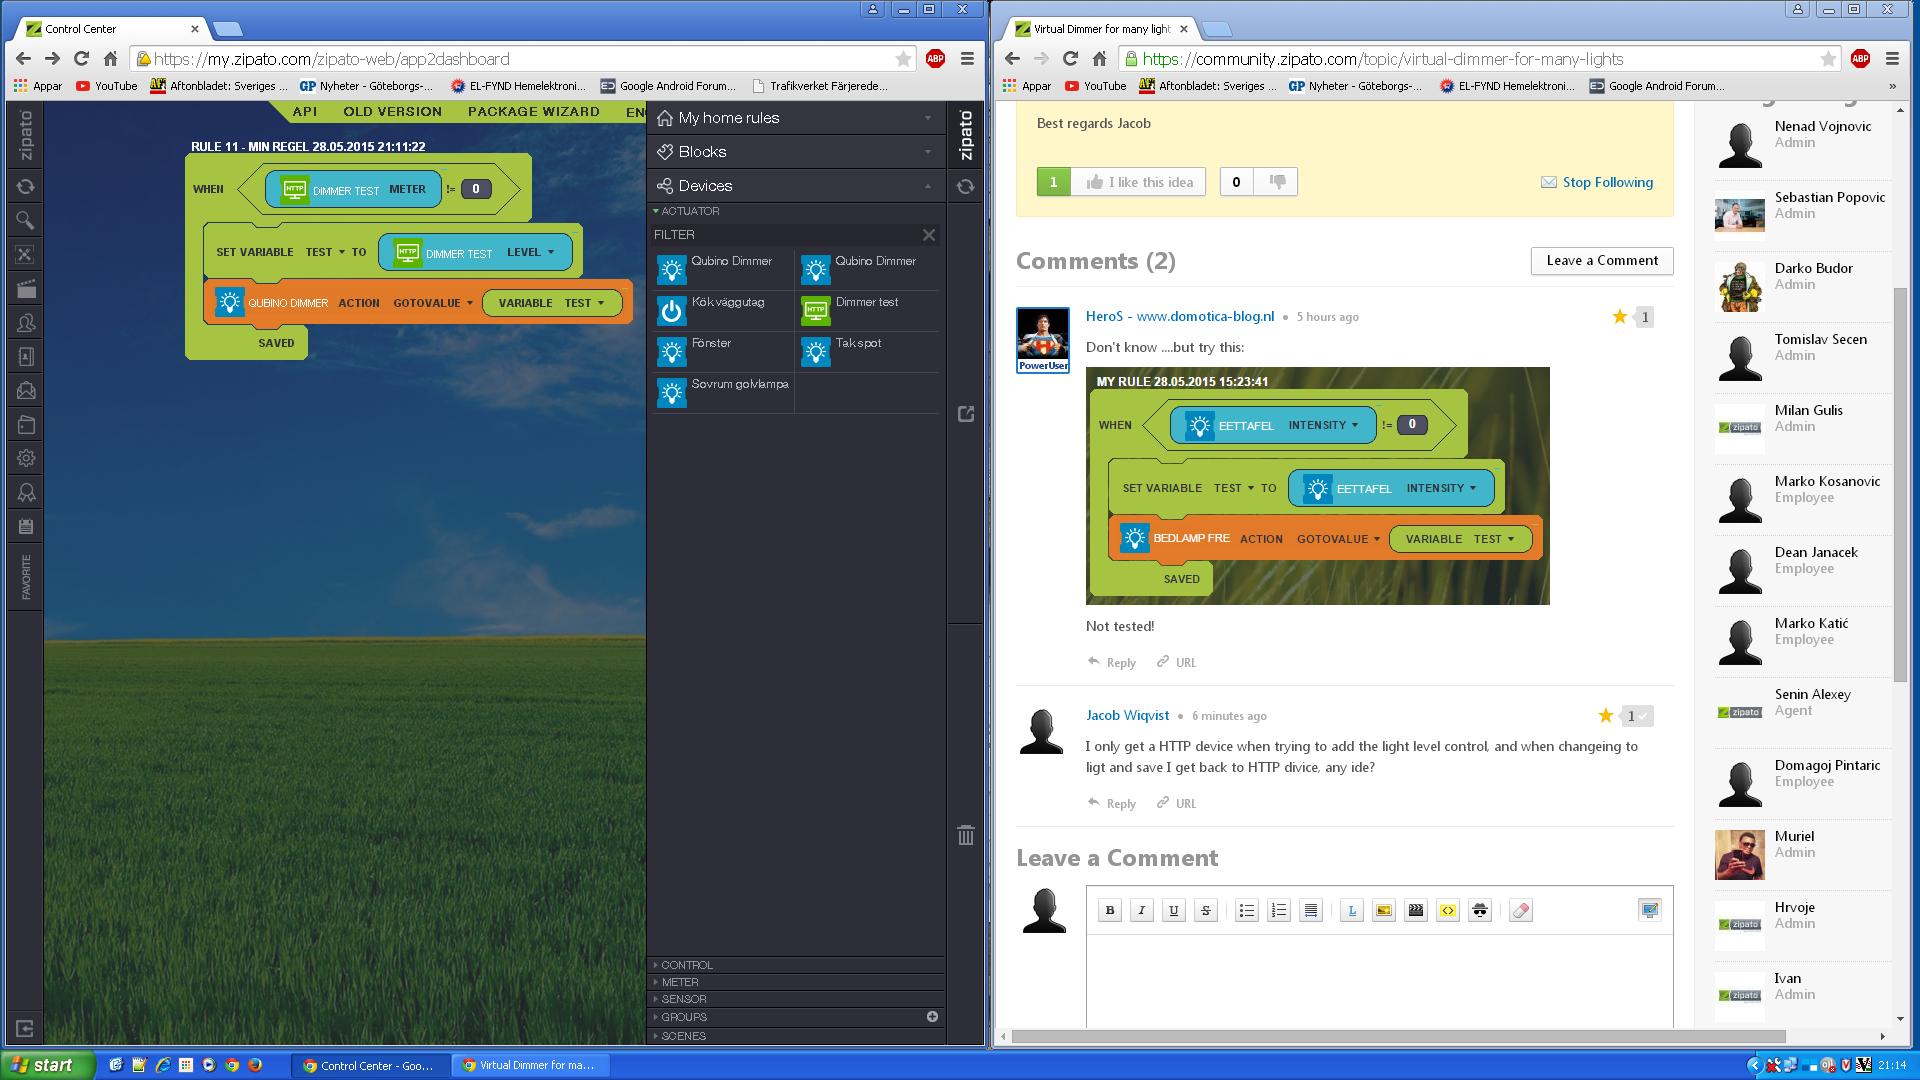Click the Kök väggutag power device icon

click(671, 311)
